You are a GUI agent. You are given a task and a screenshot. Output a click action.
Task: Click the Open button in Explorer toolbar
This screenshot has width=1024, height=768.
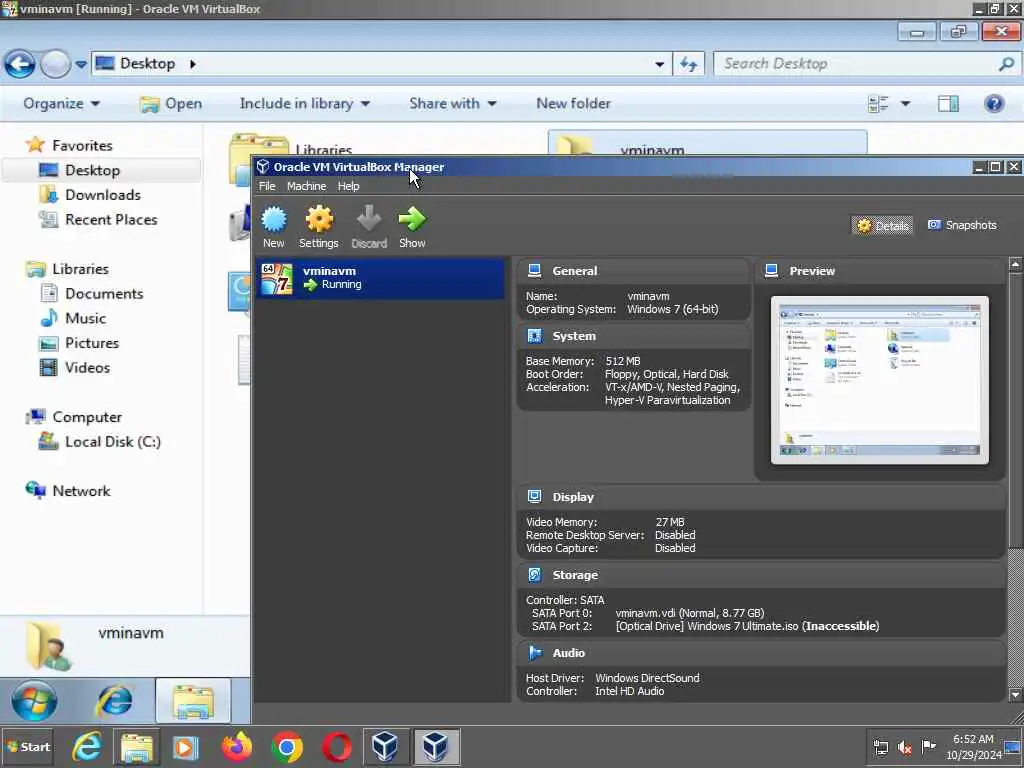[171, 103]
